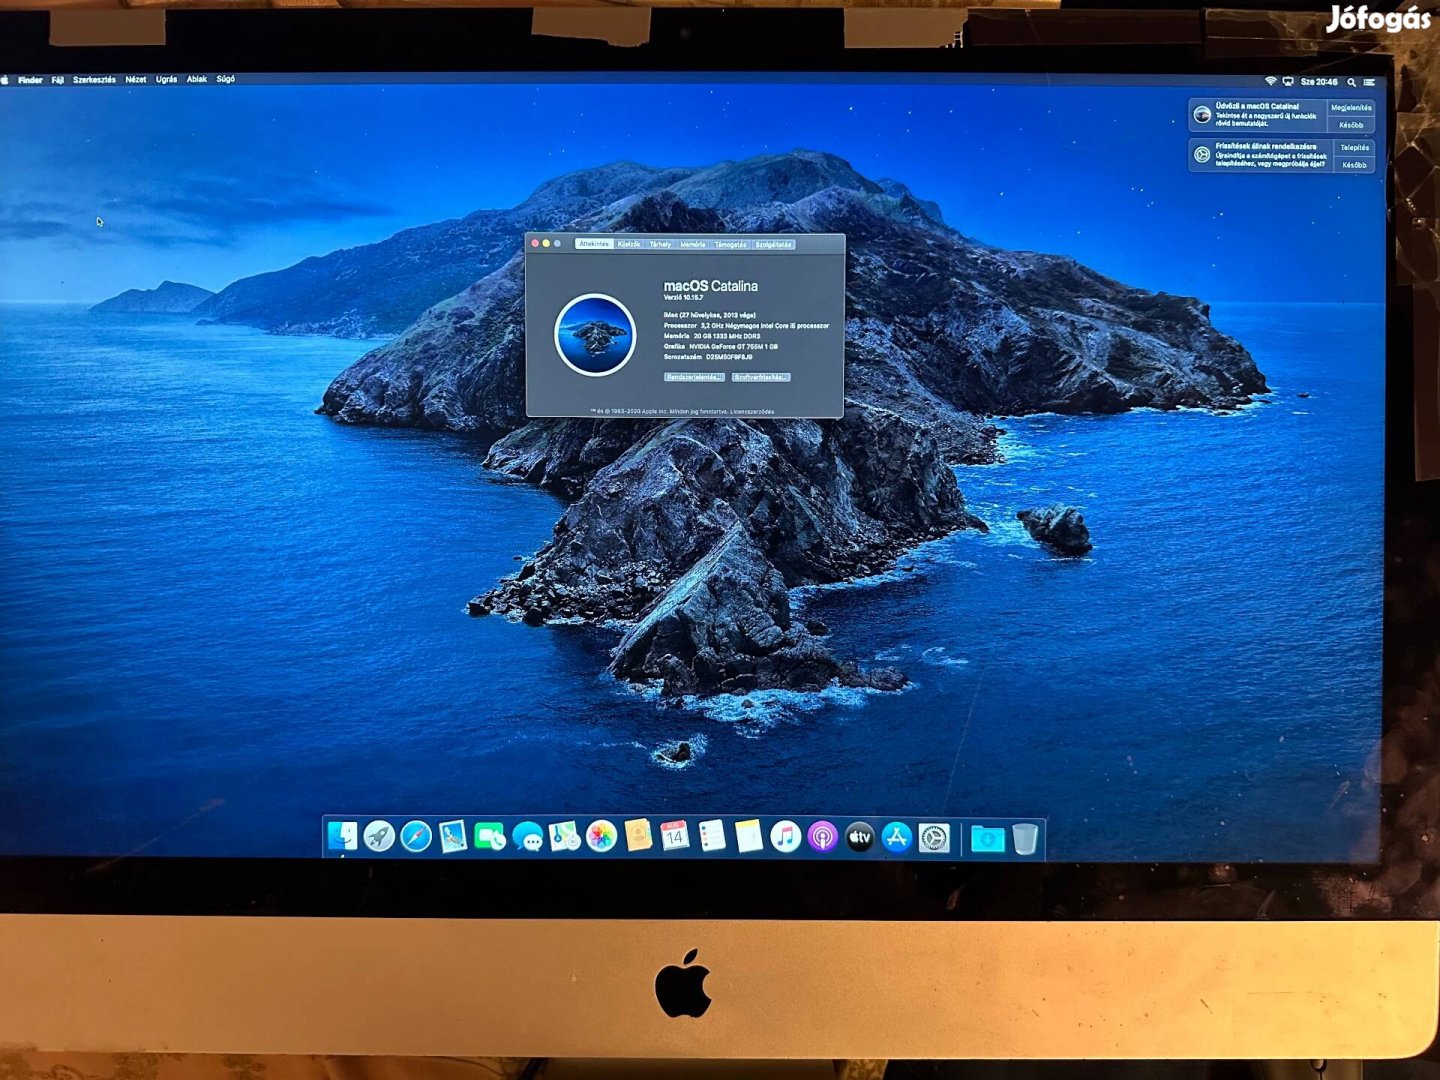Screen dimensions: 1440x1080
Task: Open the Fájl menu
Action: tap(58, 80)
